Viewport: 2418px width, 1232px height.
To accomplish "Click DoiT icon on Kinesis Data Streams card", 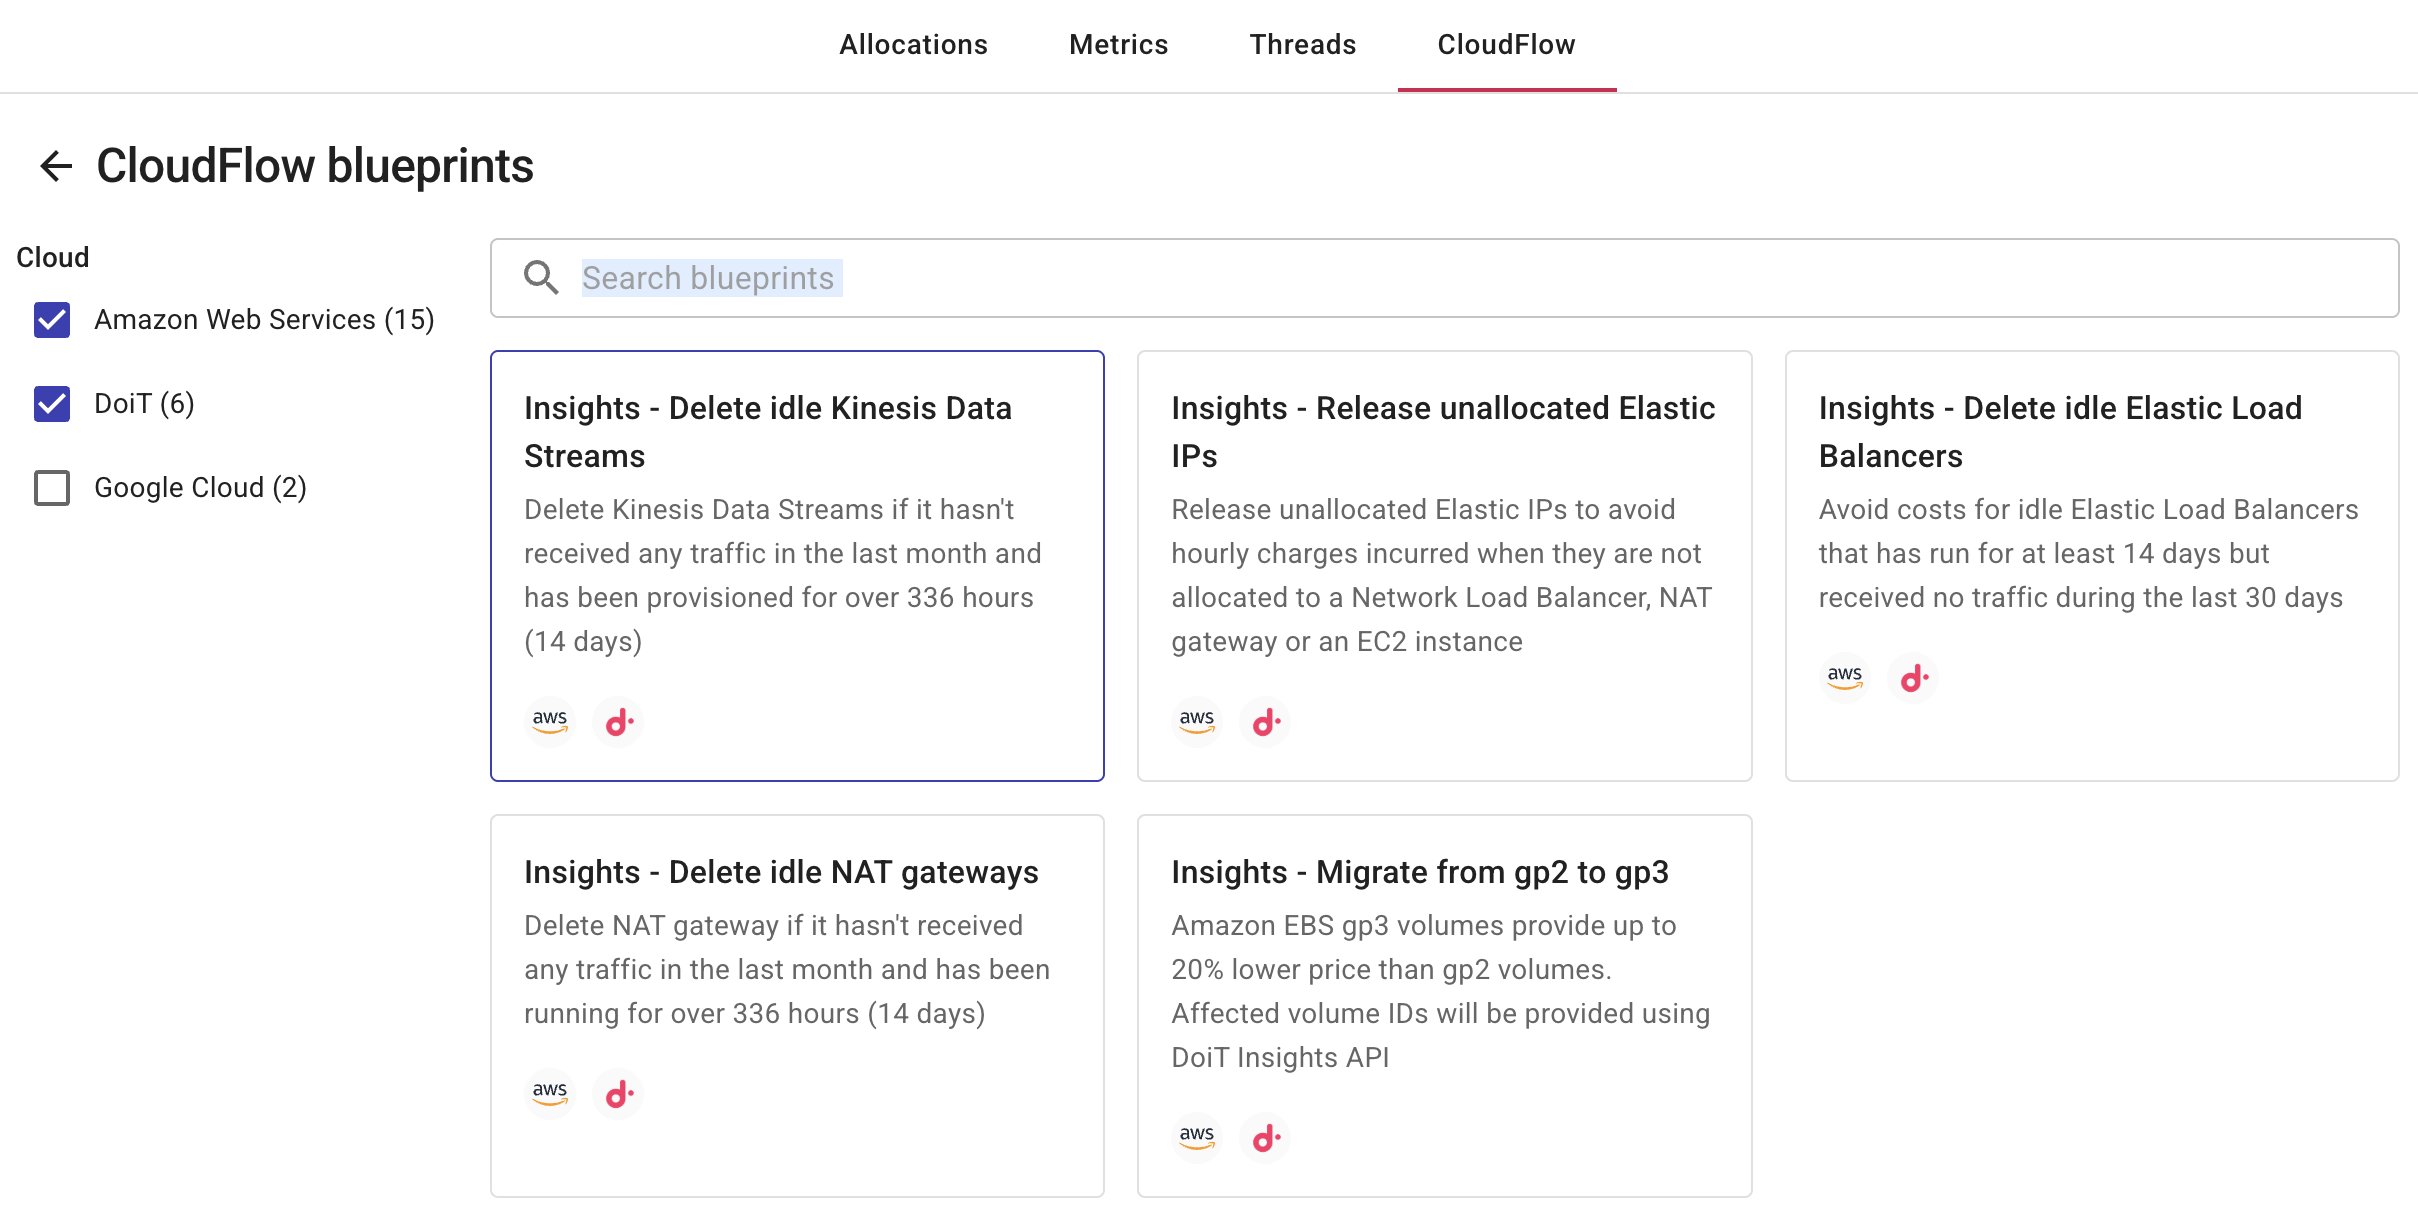I will click(x=618, y=721).
